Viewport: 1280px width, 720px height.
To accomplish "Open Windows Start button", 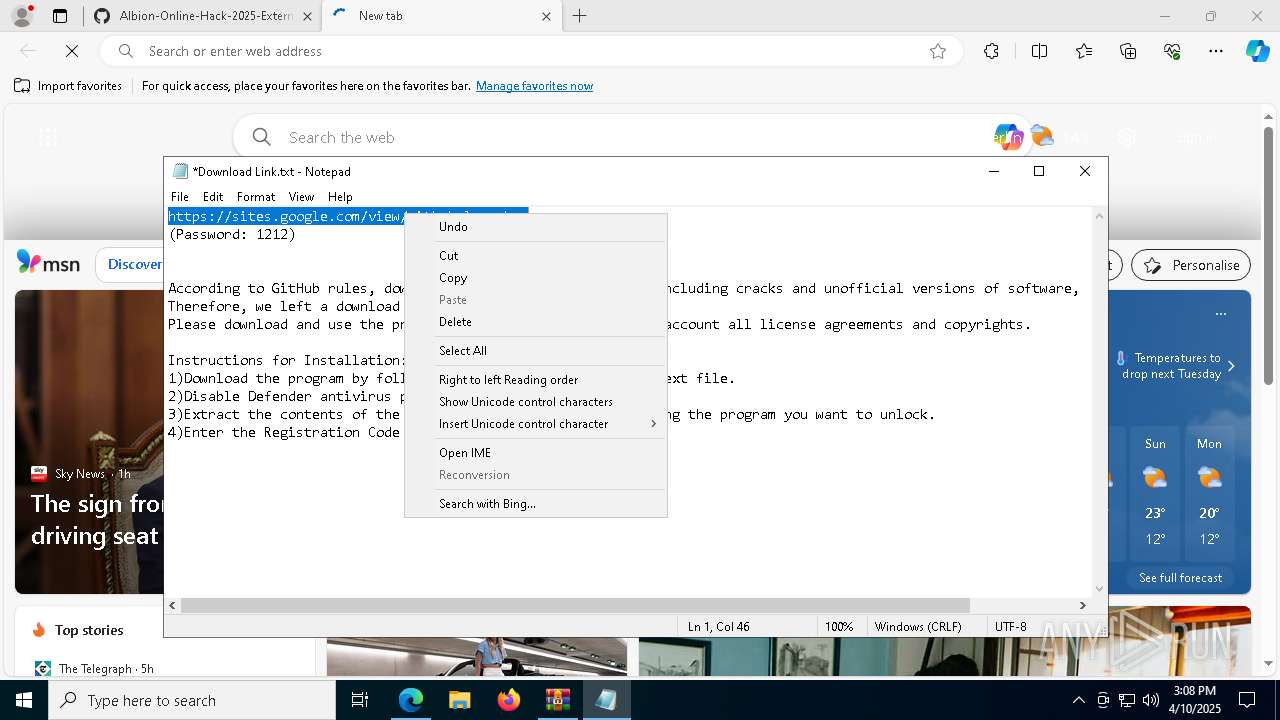I will coord(24,700).
